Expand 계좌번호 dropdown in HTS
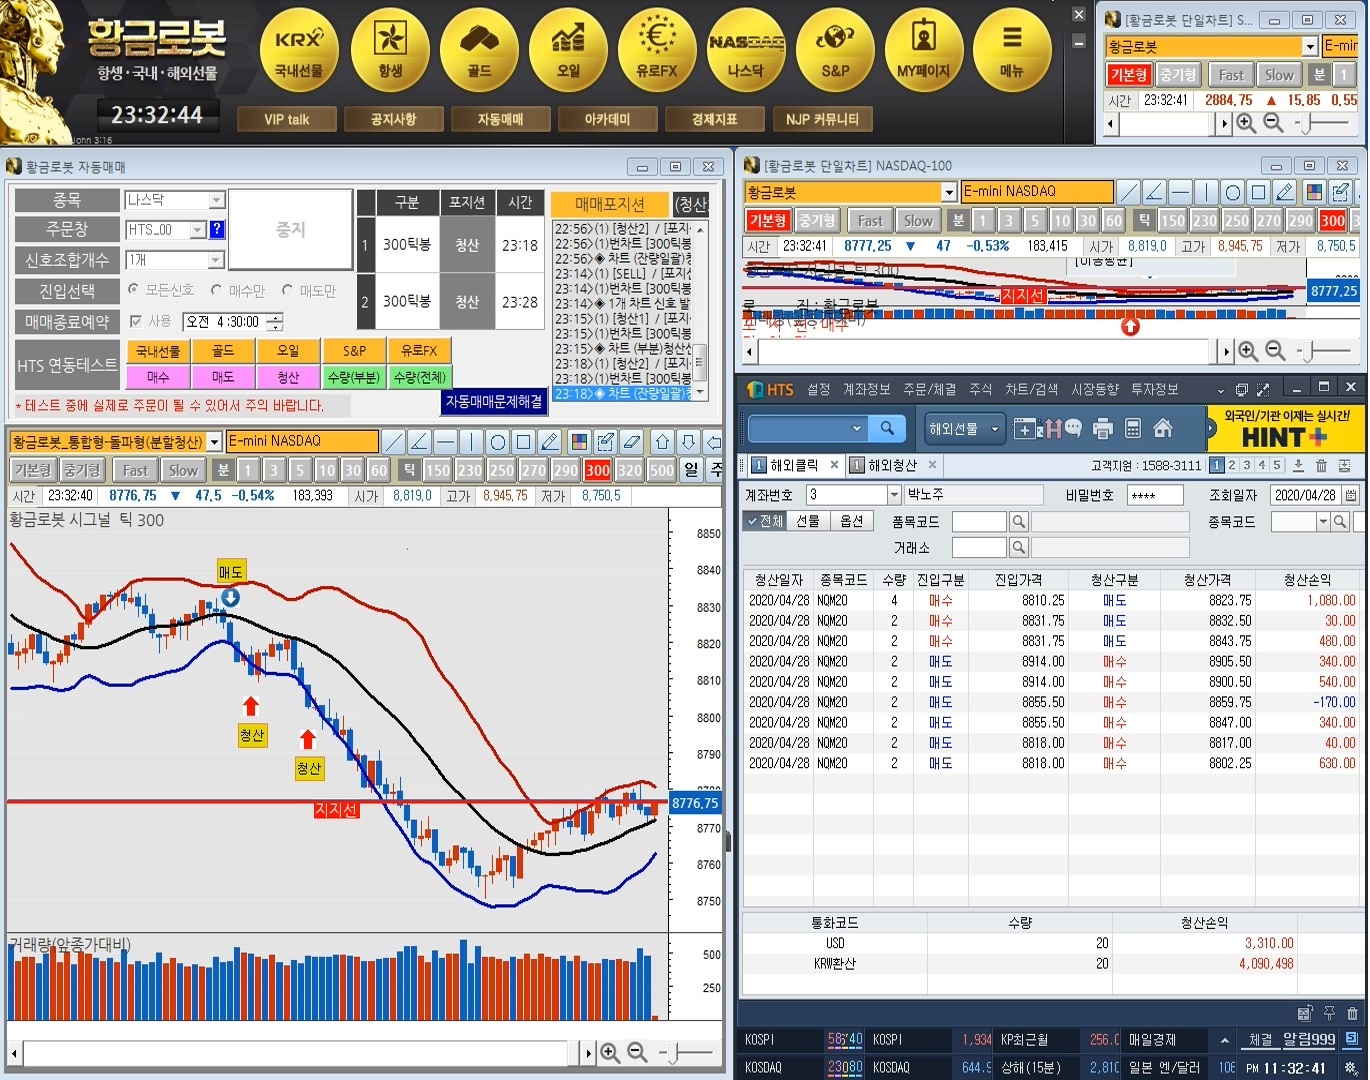The width and height of the screenshot is (1370, 1080). coord(894,494)
